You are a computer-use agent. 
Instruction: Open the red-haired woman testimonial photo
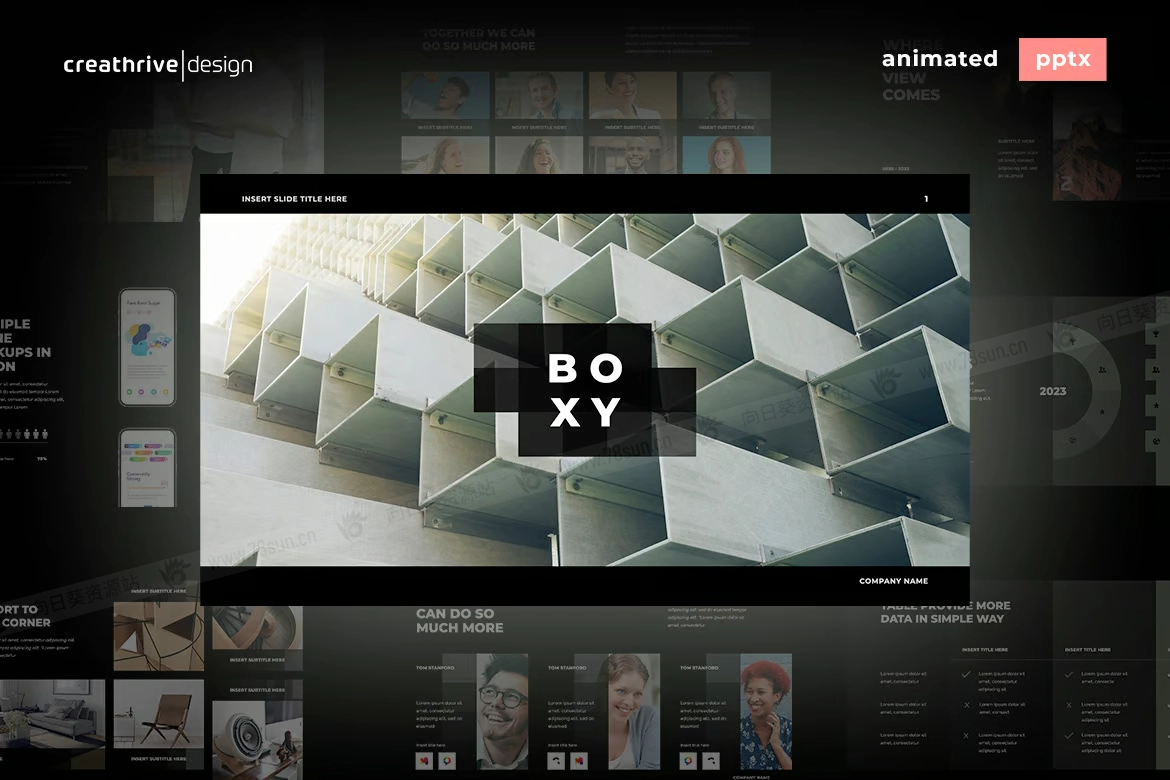pos(766,711)
